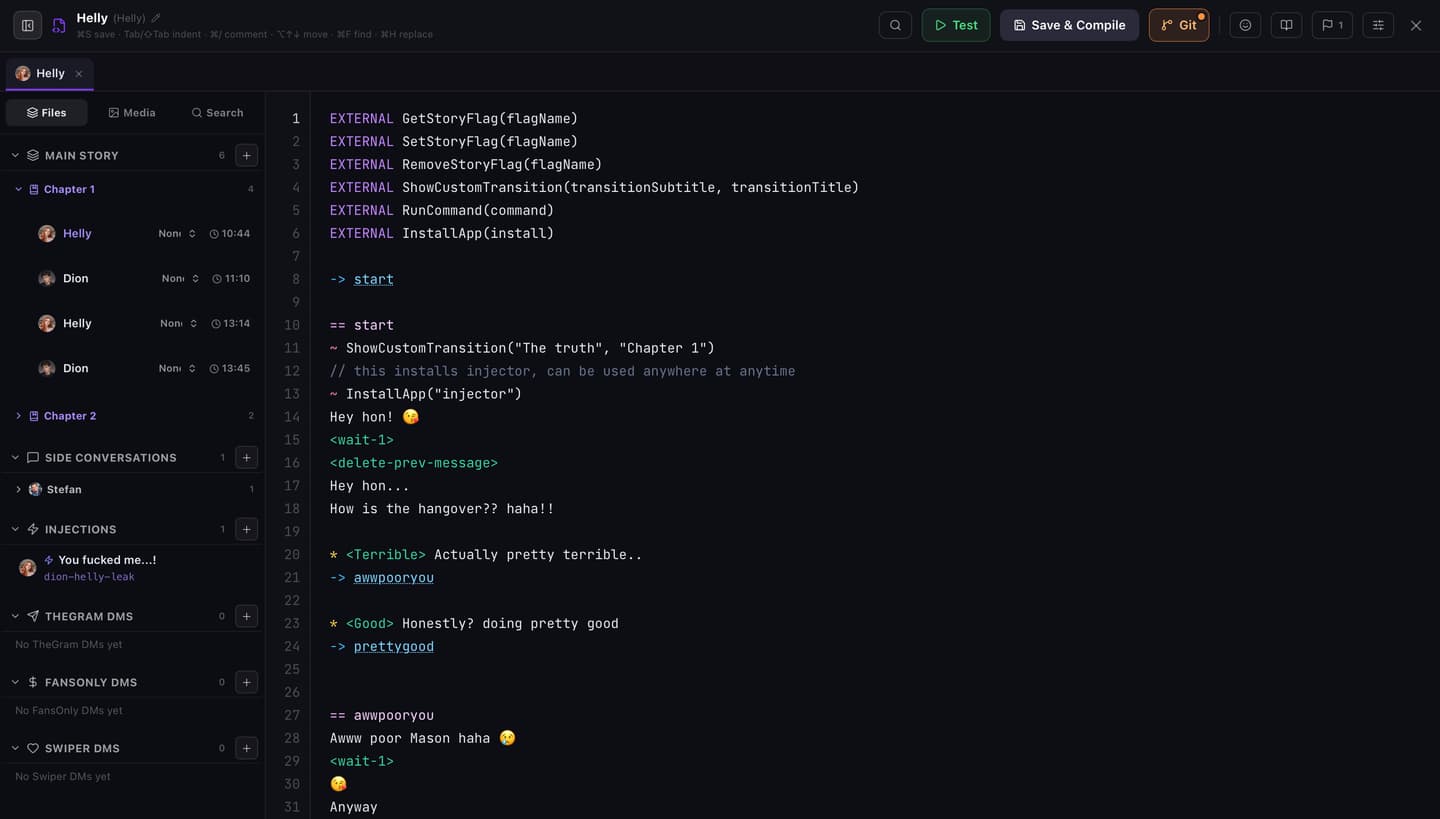1440x819 pixels.
Task: Select the dion-helly-leak injection id
Action: tap(89, 577)
